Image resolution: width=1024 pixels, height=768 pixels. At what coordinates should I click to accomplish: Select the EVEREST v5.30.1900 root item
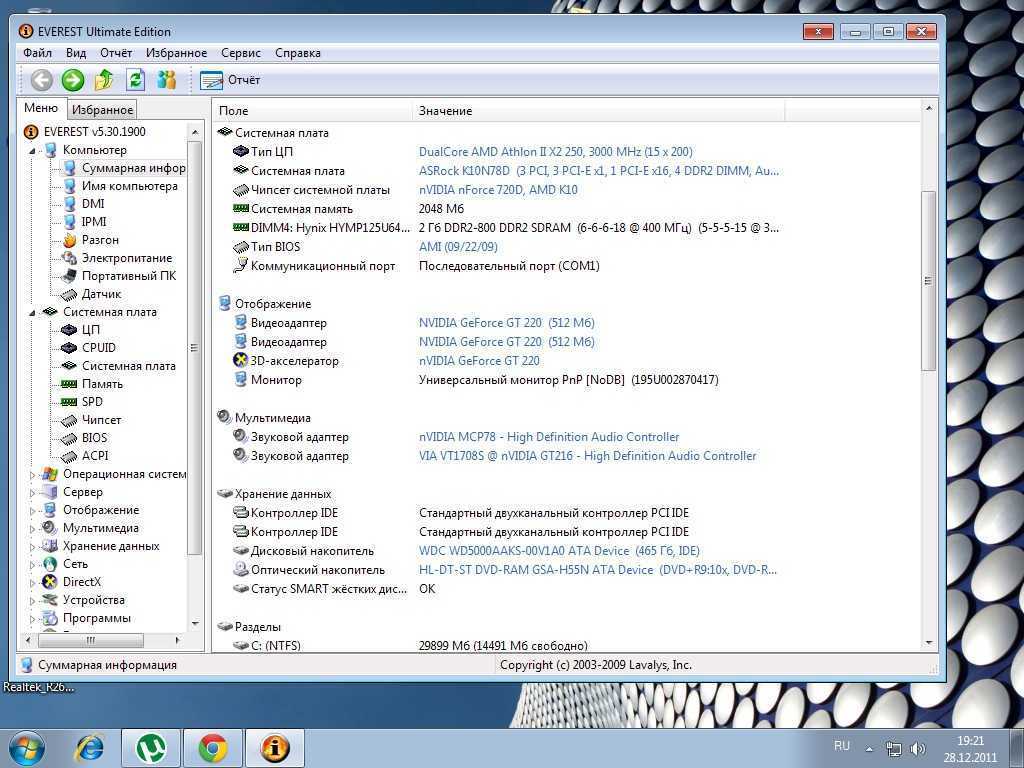(x=85, y=131)
